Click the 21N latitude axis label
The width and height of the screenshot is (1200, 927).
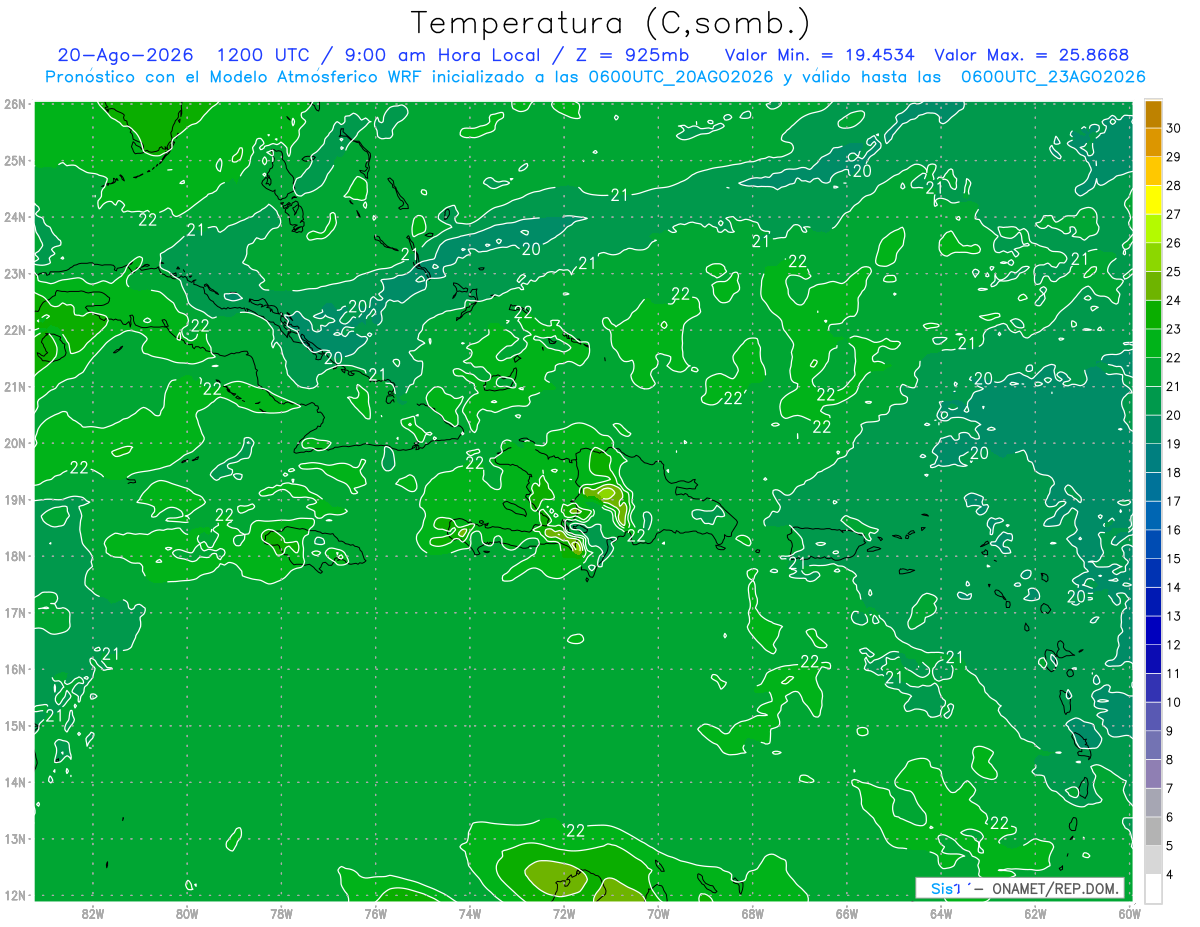tap(15, 386)
